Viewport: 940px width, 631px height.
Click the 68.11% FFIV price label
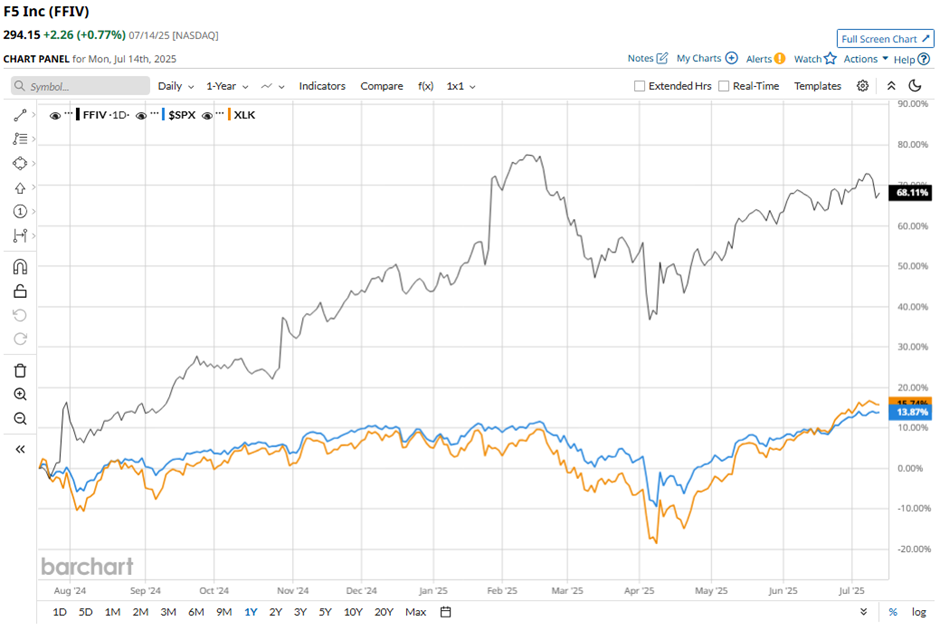911,192
